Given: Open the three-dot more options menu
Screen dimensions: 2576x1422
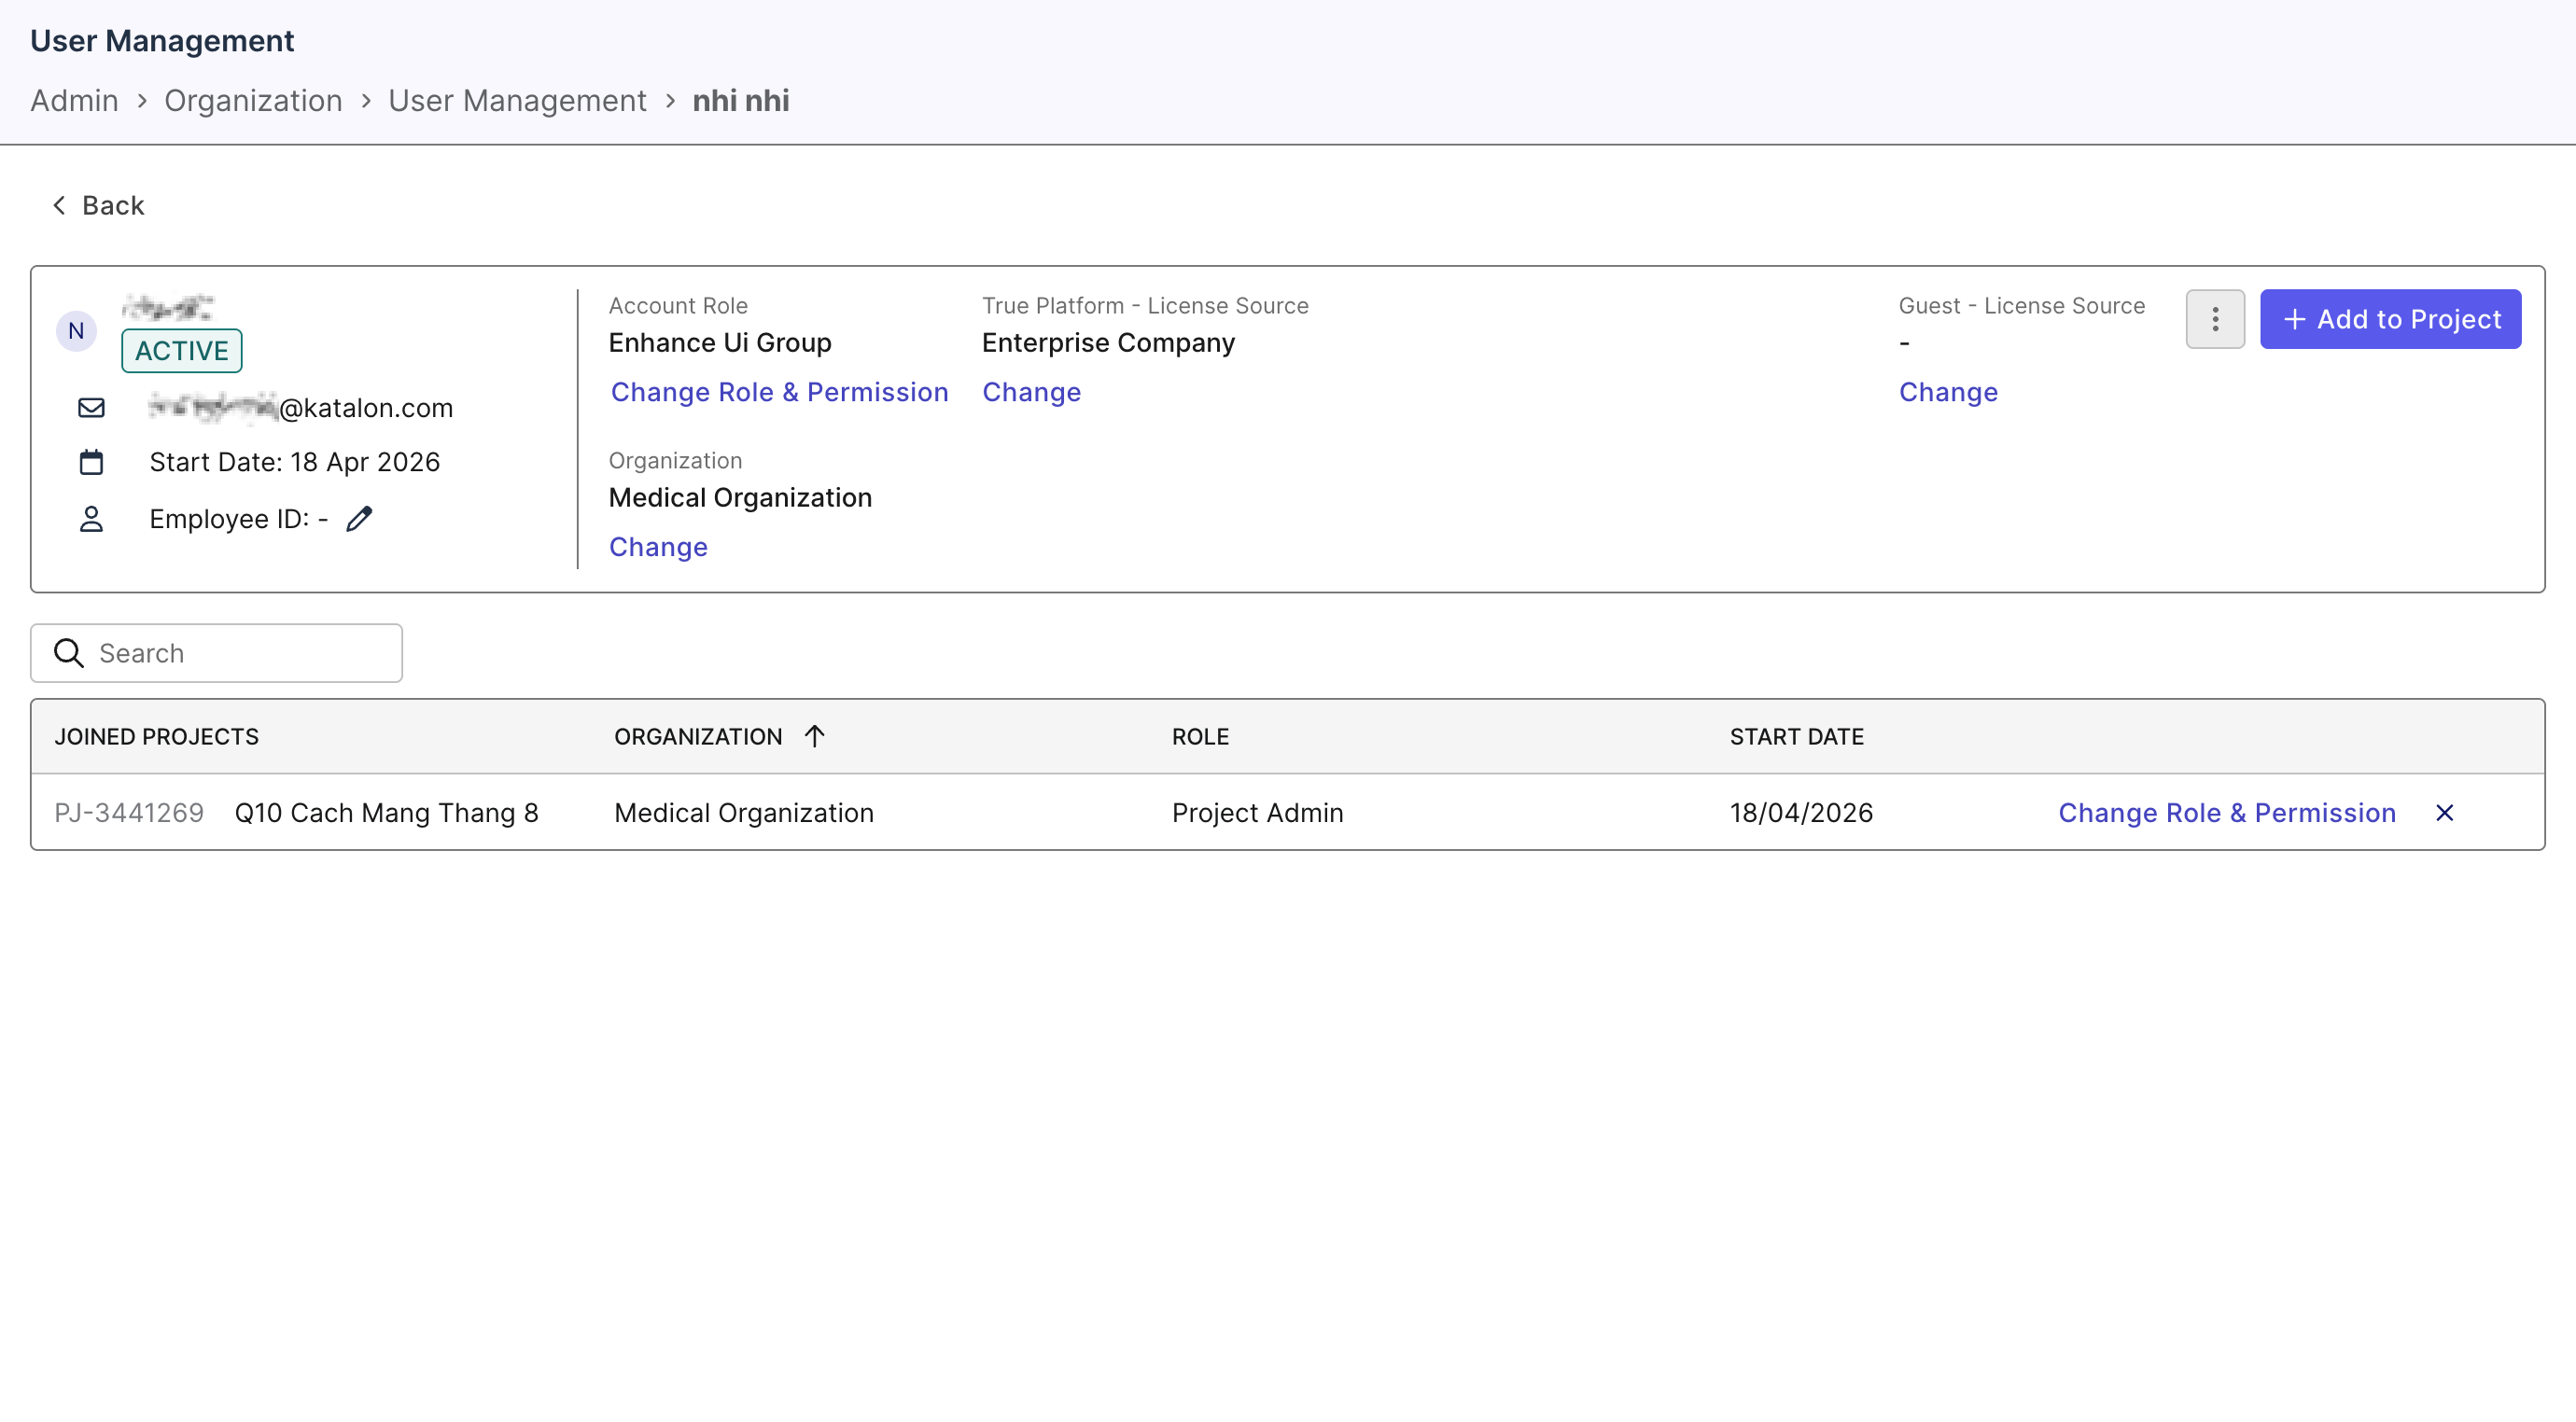Looking at the screenshot, I should tap(2214, 319).
